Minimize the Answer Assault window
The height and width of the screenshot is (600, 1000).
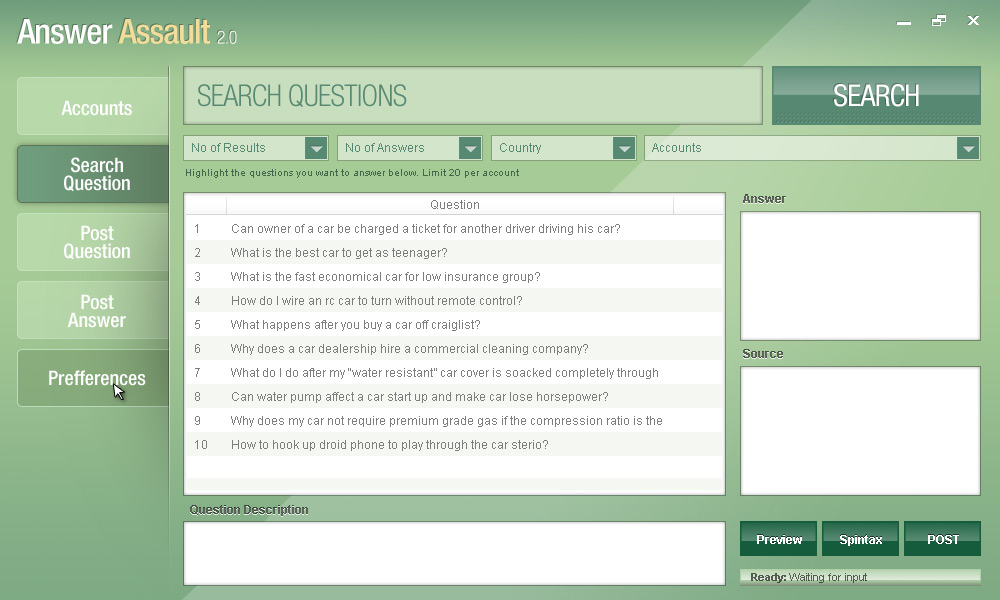click(904, 22)
